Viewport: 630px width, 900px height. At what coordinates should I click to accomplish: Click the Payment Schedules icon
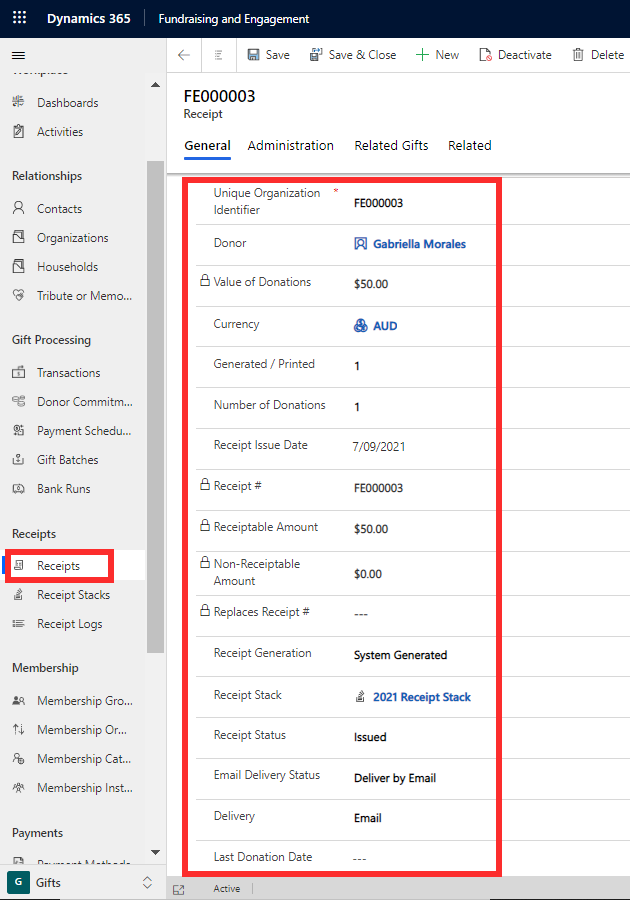point(18,430)
